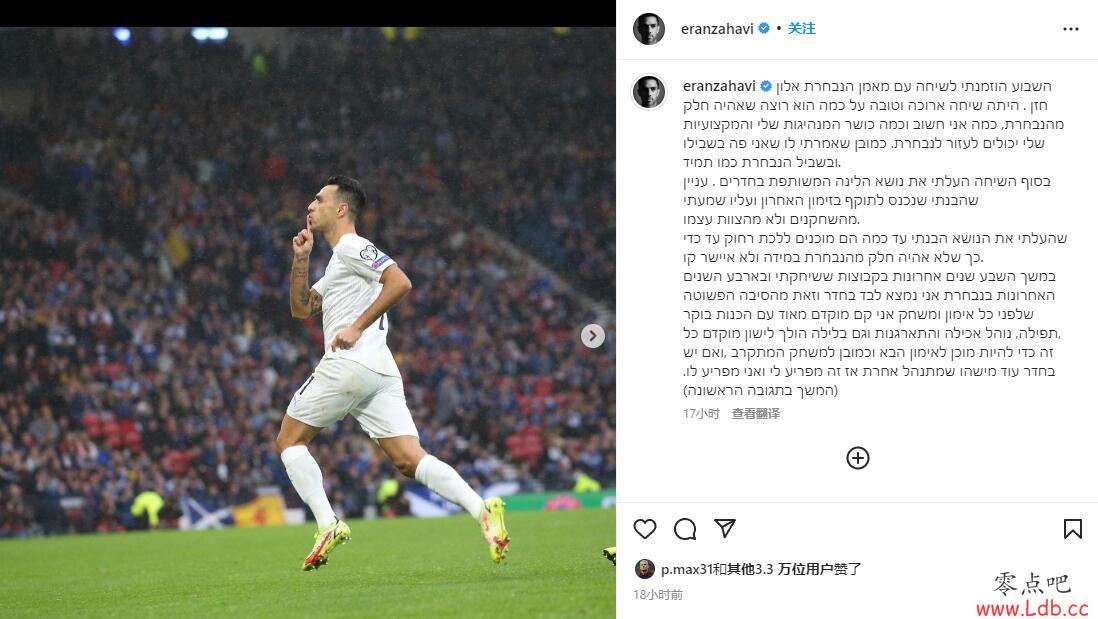Click the 17小时 caption timestamp
The height and width of the screenshot is (619, 1098).
coord(701,413)
